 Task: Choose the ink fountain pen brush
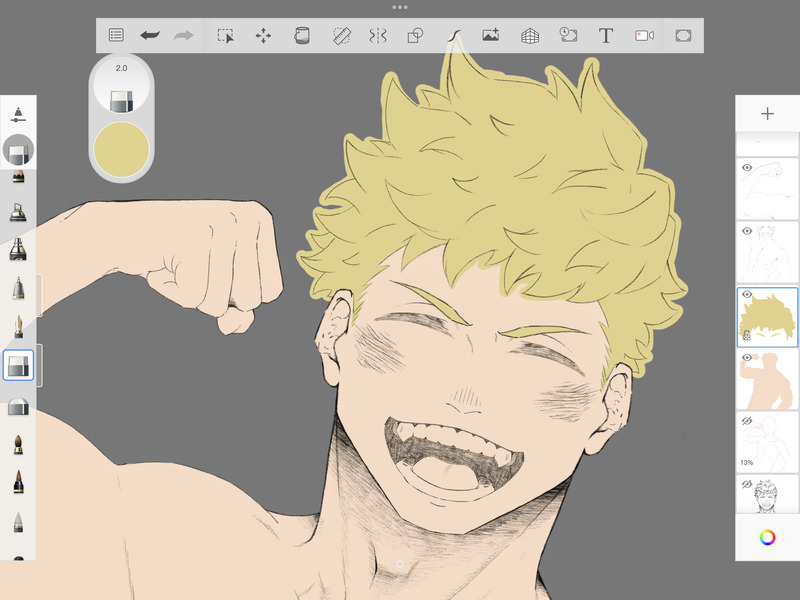tap(18, 327)
